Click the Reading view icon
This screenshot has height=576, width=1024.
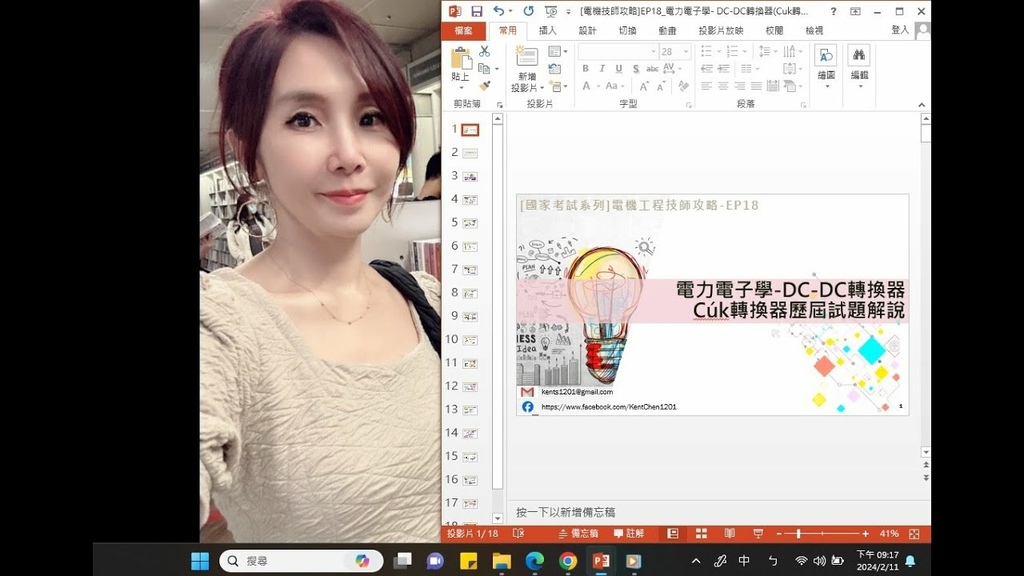tap(729, 534)
